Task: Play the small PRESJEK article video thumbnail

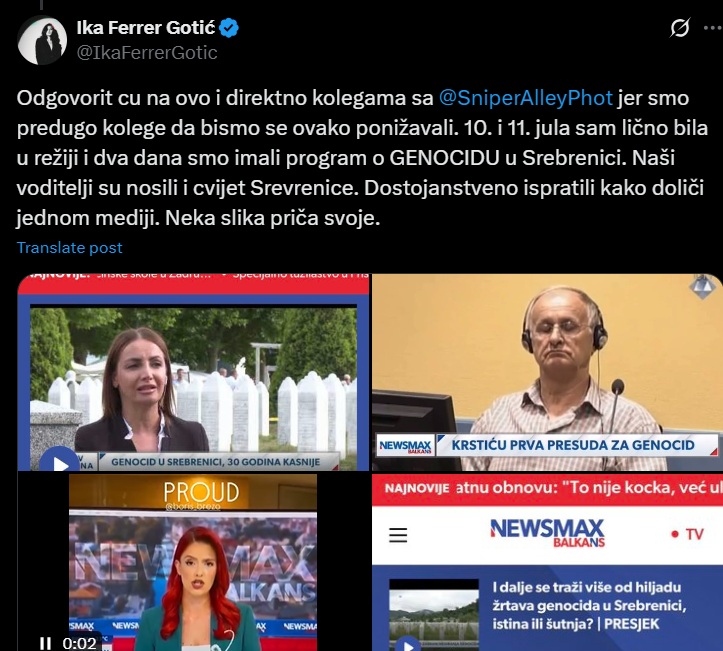Action: 408,644
